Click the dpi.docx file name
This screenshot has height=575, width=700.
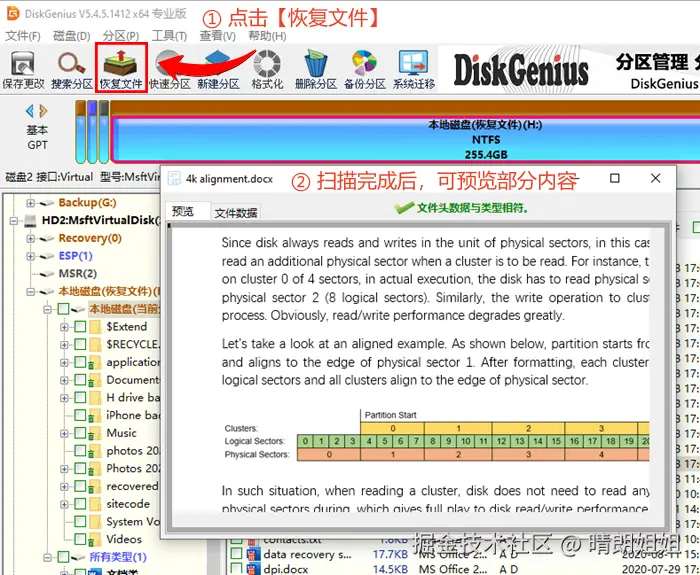click(285, 569)
